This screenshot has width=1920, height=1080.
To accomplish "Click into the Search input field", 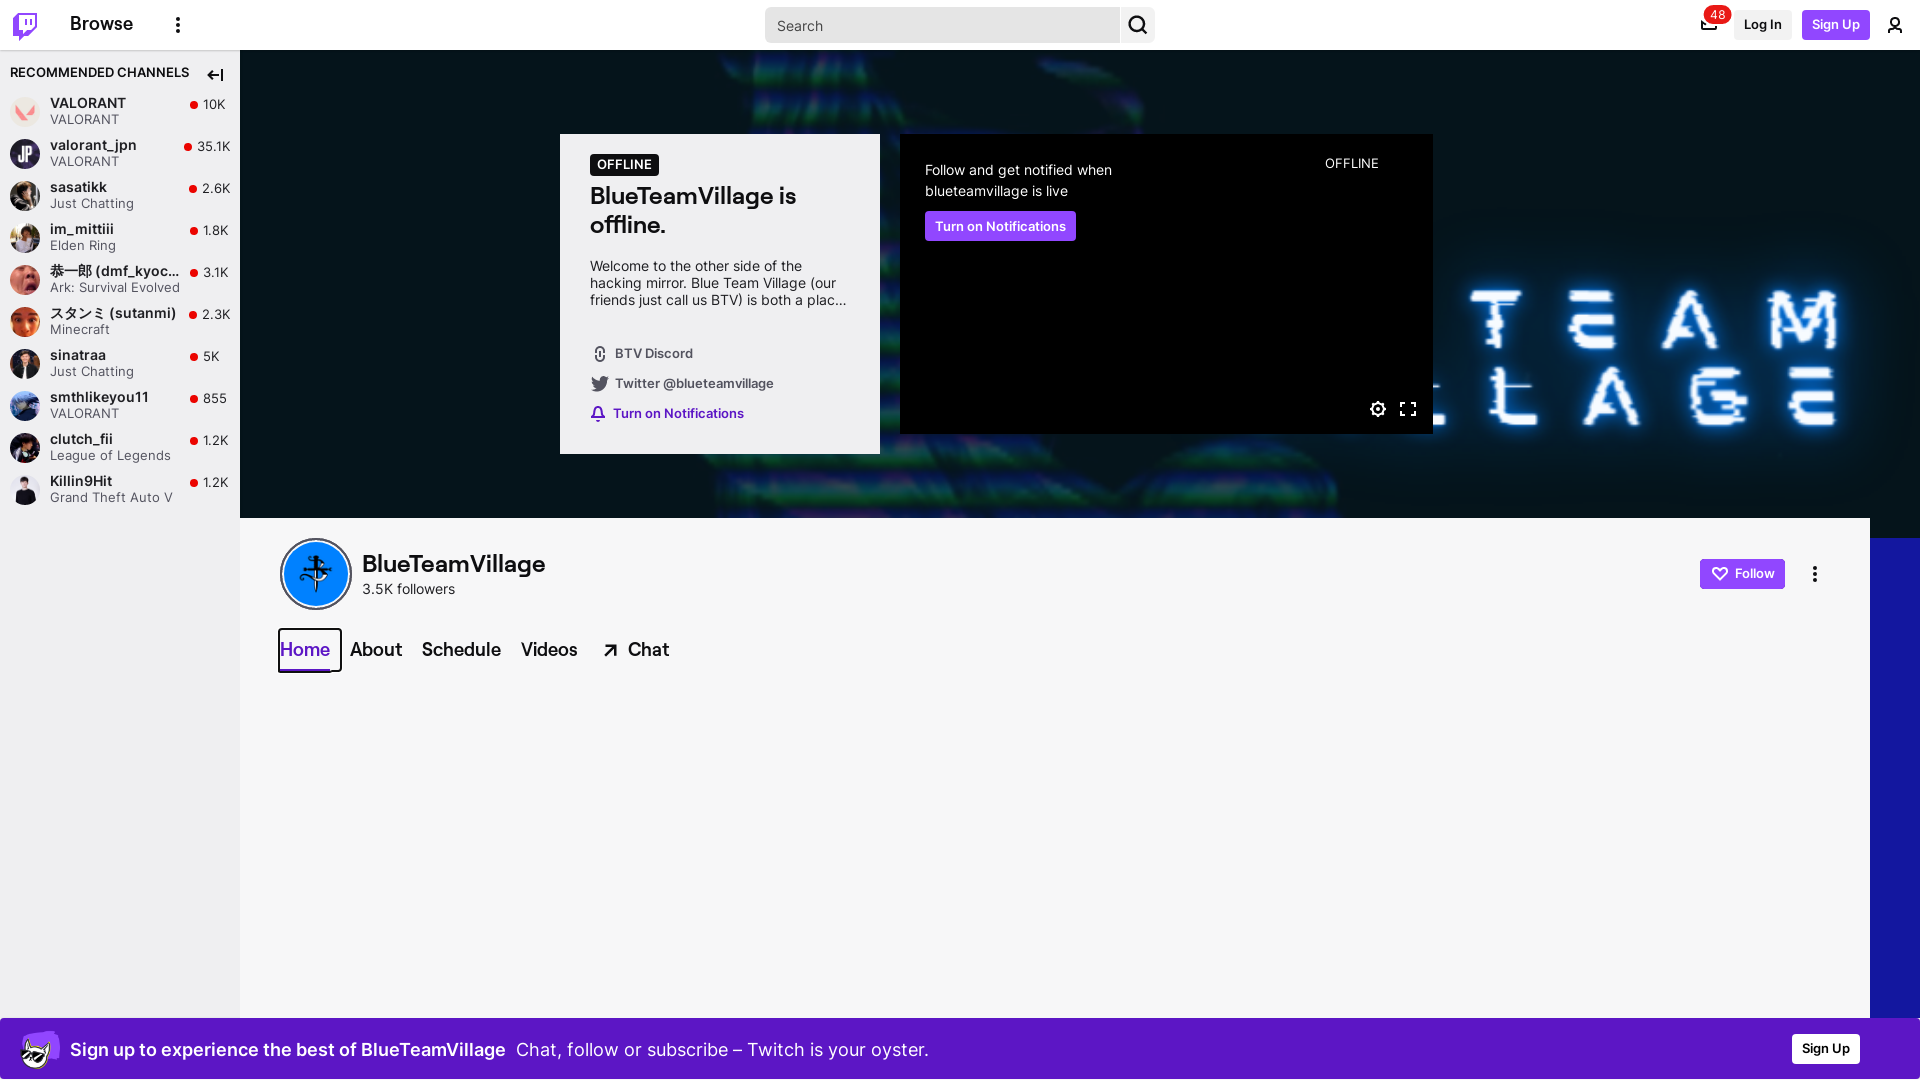I will coord(940,25).
